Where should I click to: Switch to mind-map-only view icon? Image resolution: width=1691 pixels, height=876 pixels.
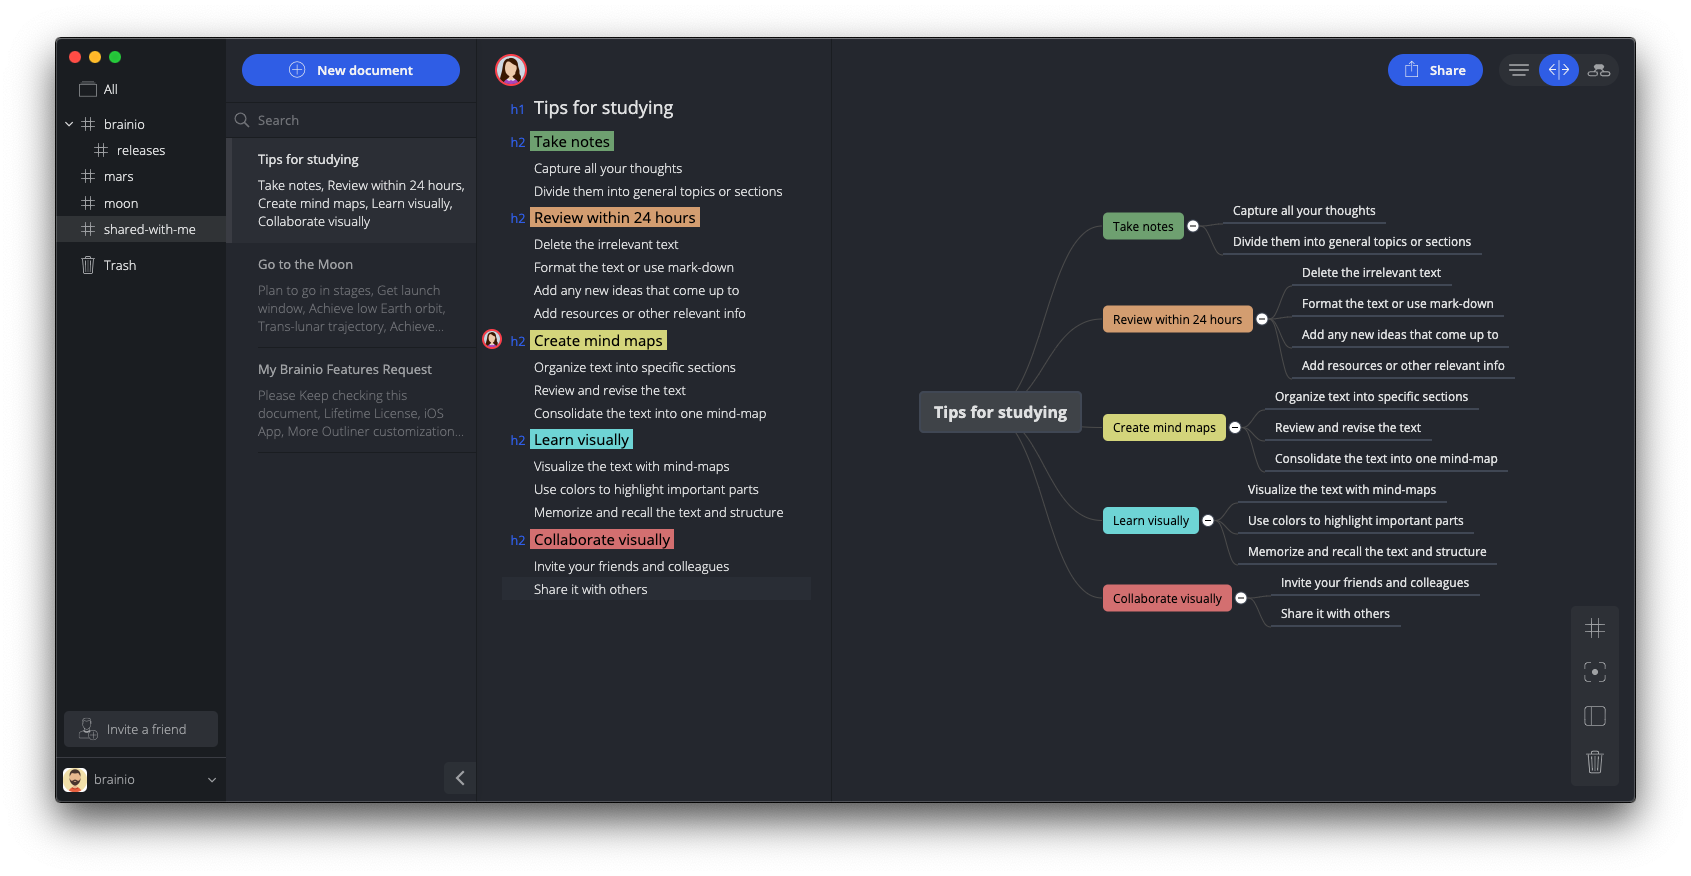coord(1598,70)
